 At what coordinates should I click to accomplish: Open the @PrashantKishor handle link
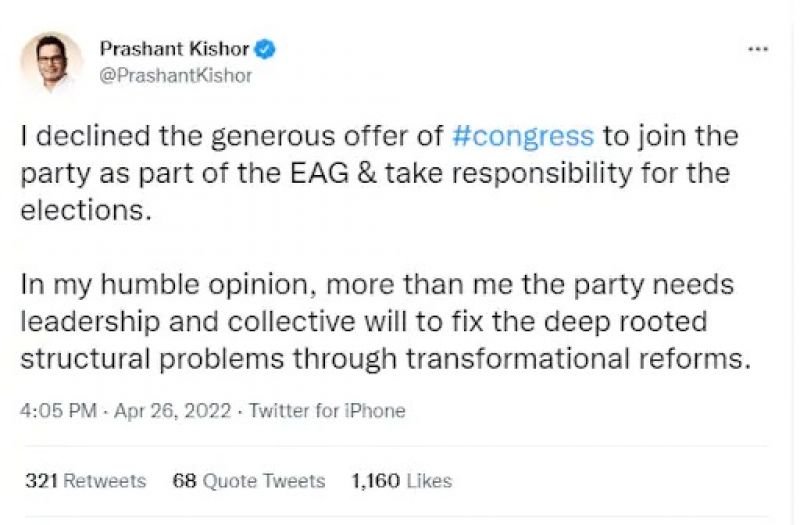175,75
